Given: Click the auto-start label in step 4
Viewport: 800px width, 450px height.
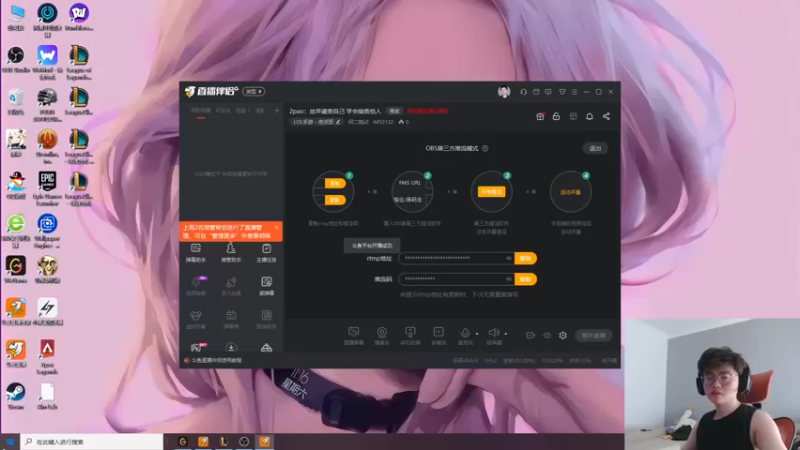Looking at the screenshot, I should point(570,192).
